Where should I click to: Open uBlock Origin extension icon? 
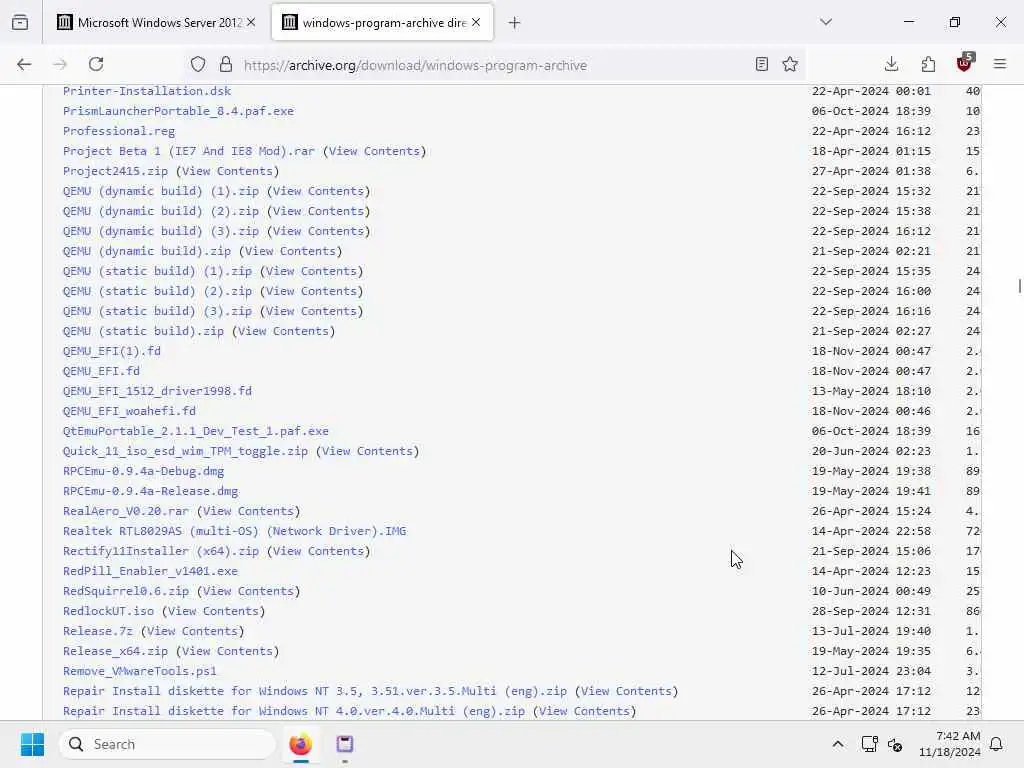tap(965, 63)
